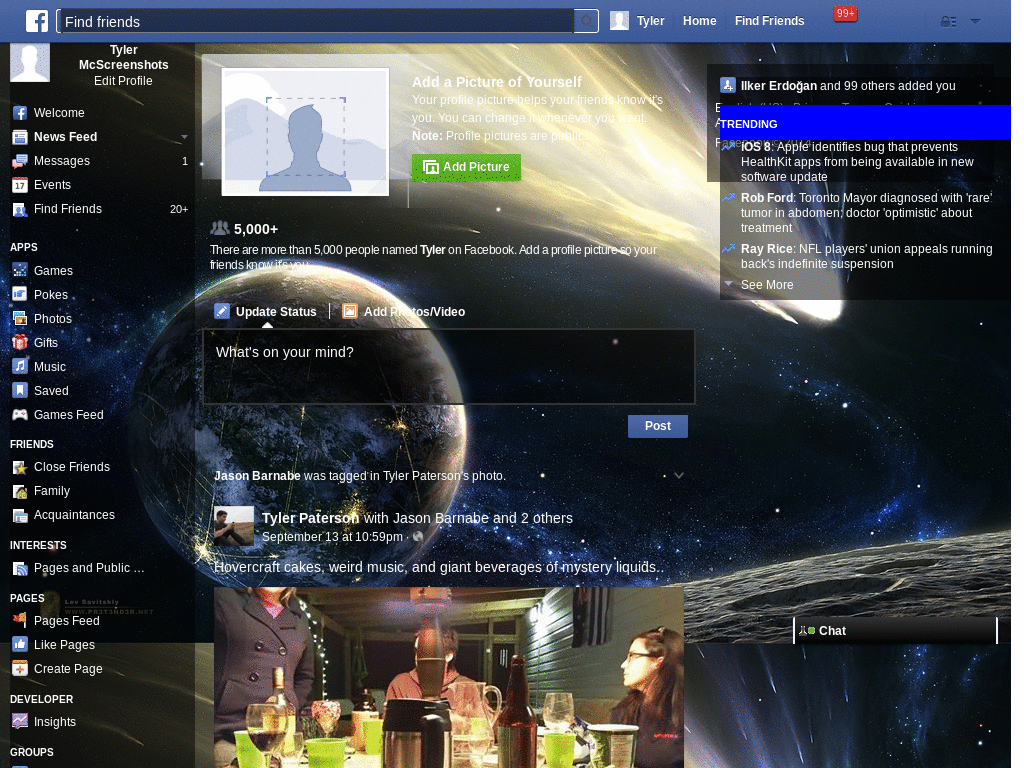This screenshot has height=768, width=1024.
Task: Click the Create Page plus icon
Action: [x=20, y=669]
